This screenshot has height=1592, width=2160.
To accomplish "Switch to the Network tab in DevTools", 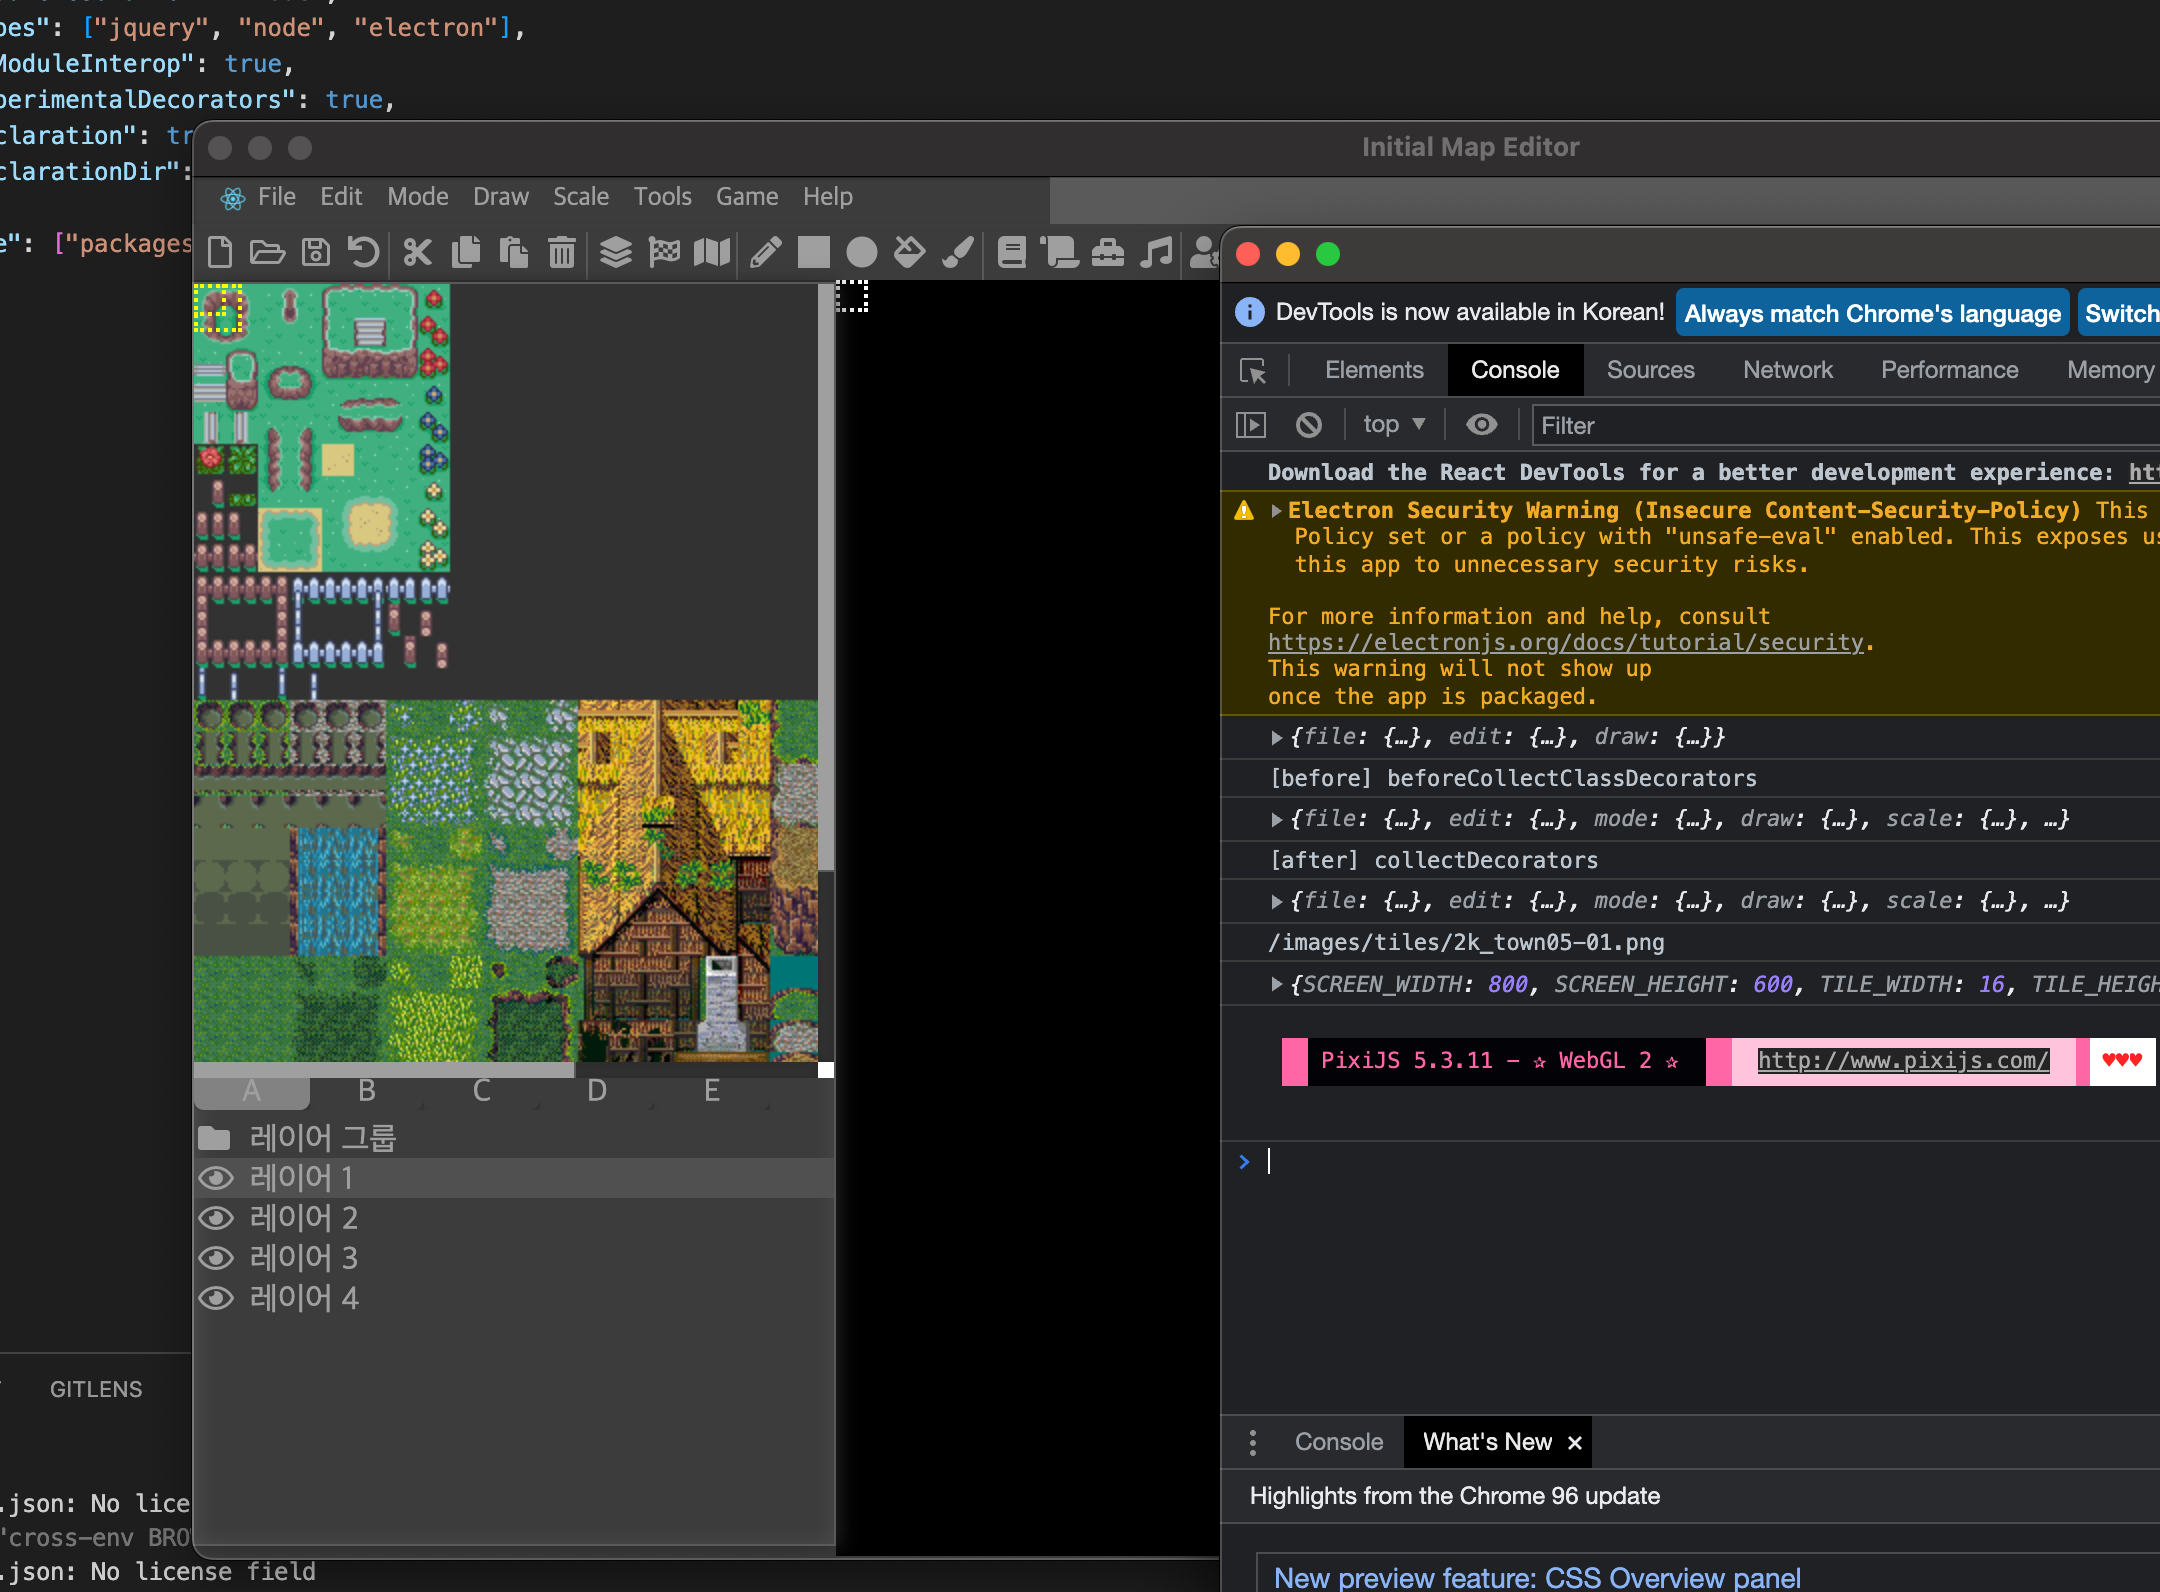I will [1787, 370].
